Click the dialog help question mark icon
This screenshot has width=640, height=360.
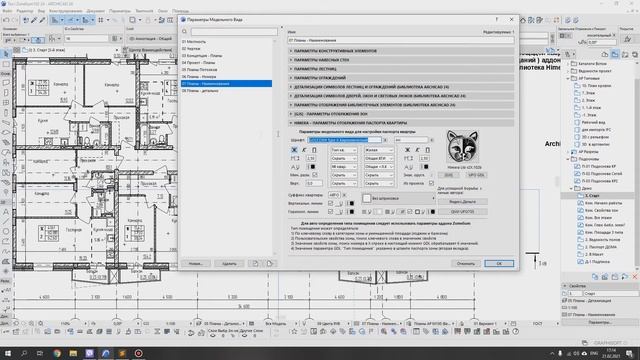pyautogui.click(x=497, y=19)
